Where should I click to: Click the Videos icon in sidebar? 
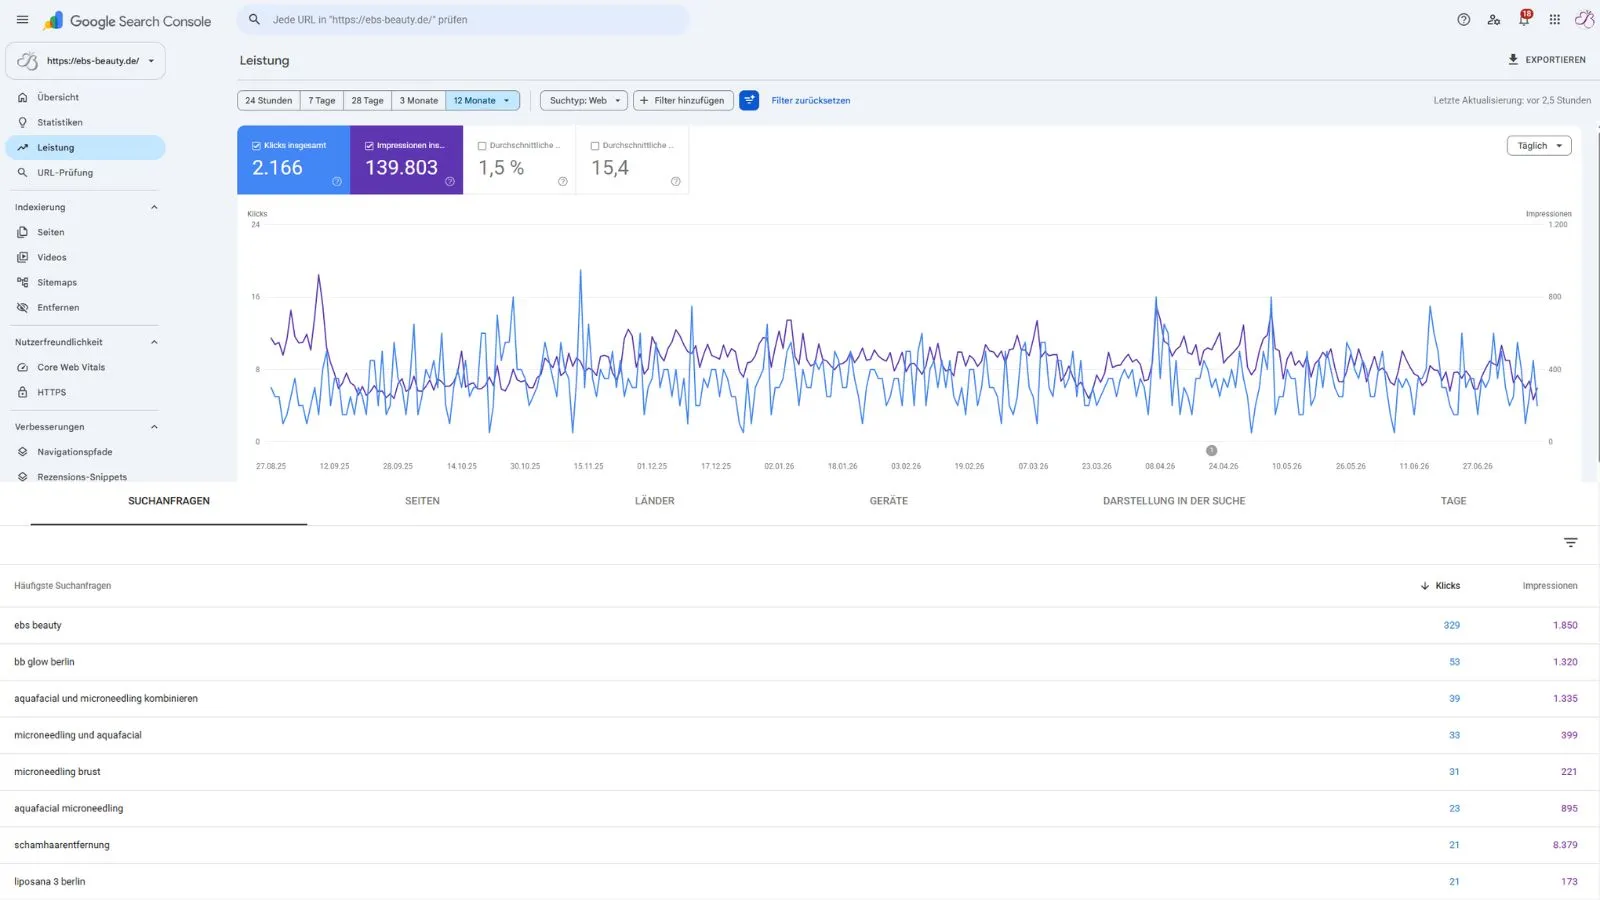tap(22, 257)
